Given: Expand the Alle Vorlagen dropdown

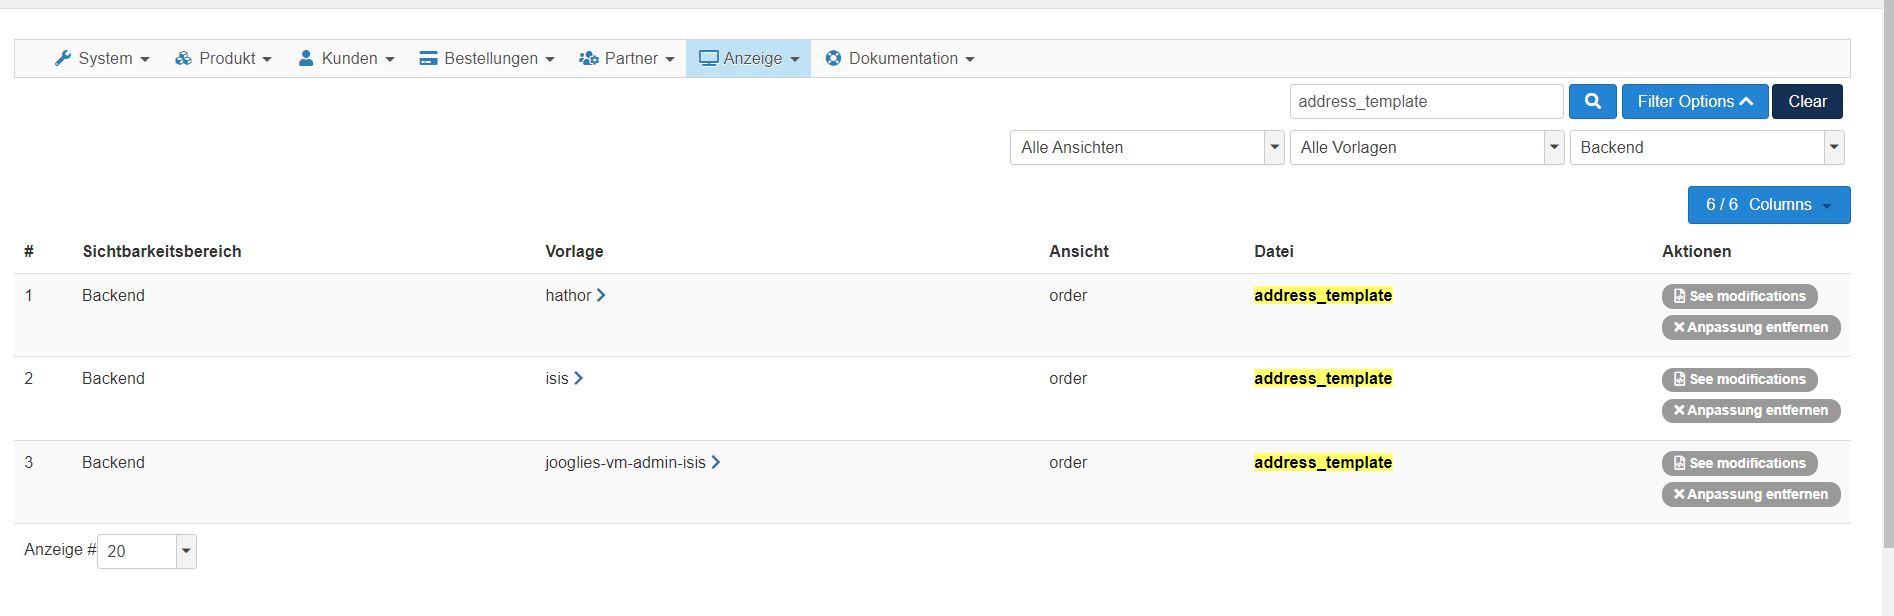Looking at the screenshot, I should [1426, 148].
